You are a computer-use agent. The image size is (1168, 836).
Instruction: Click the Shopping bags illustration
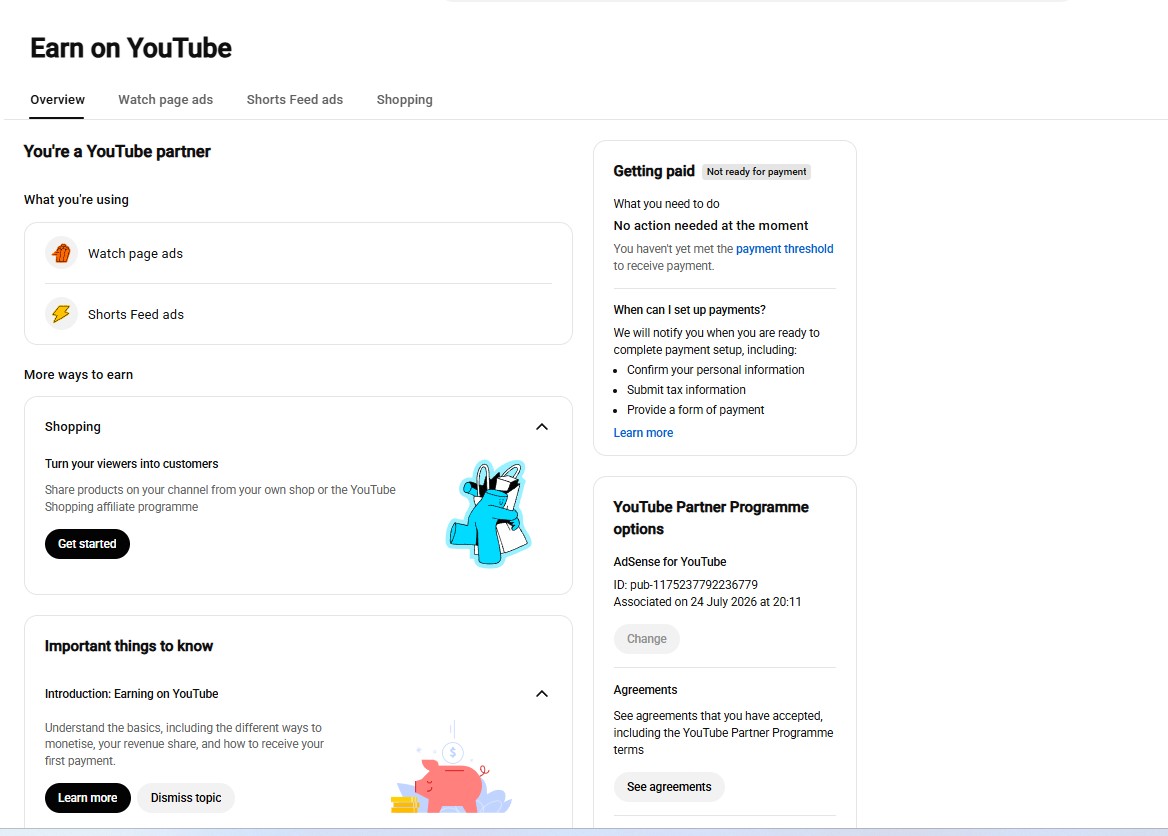(489, 513)
